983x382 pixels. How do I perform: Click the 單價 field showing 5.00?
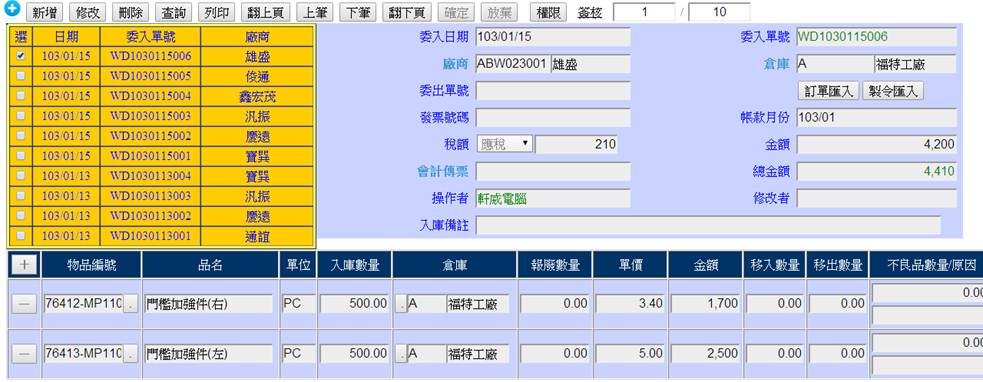point(630,354)
